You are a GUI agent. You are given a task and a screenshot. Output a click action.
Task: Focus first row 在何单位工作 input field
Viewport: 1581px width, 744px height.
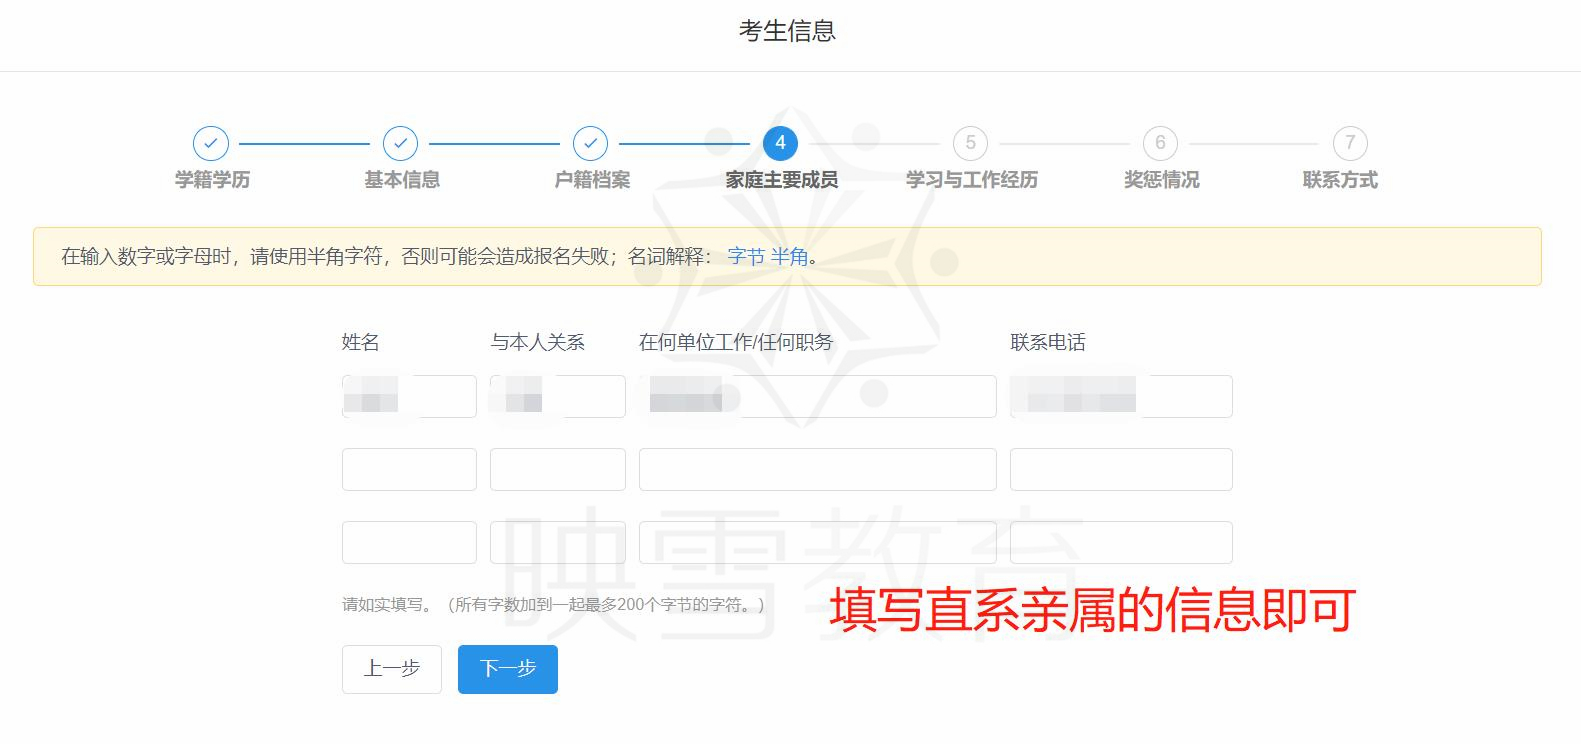(818, 396)
